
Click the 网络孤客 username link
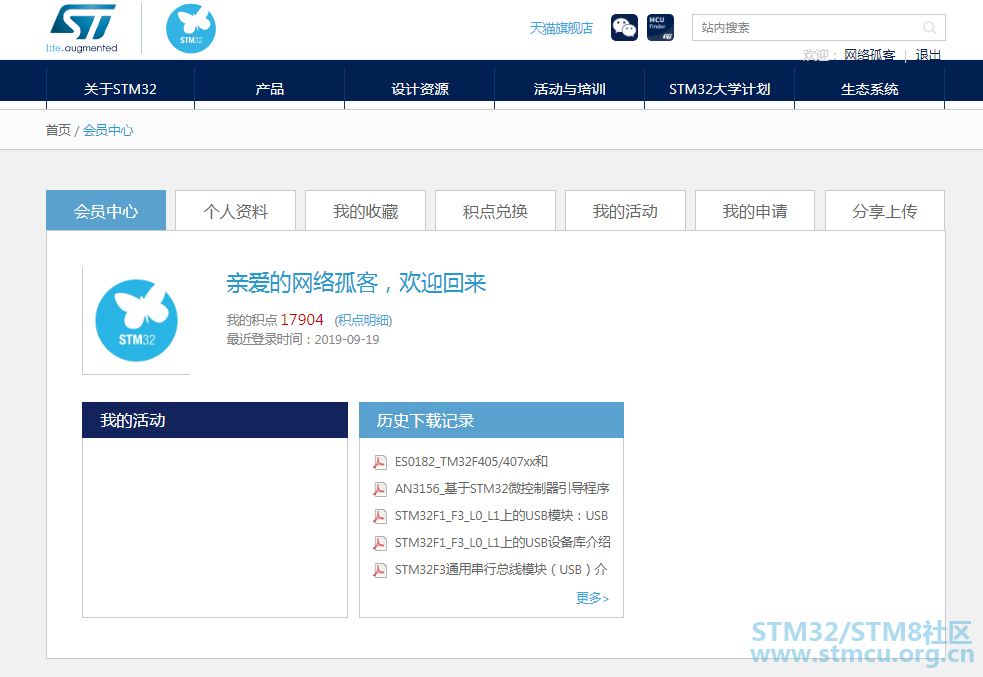tap(870, 55)
